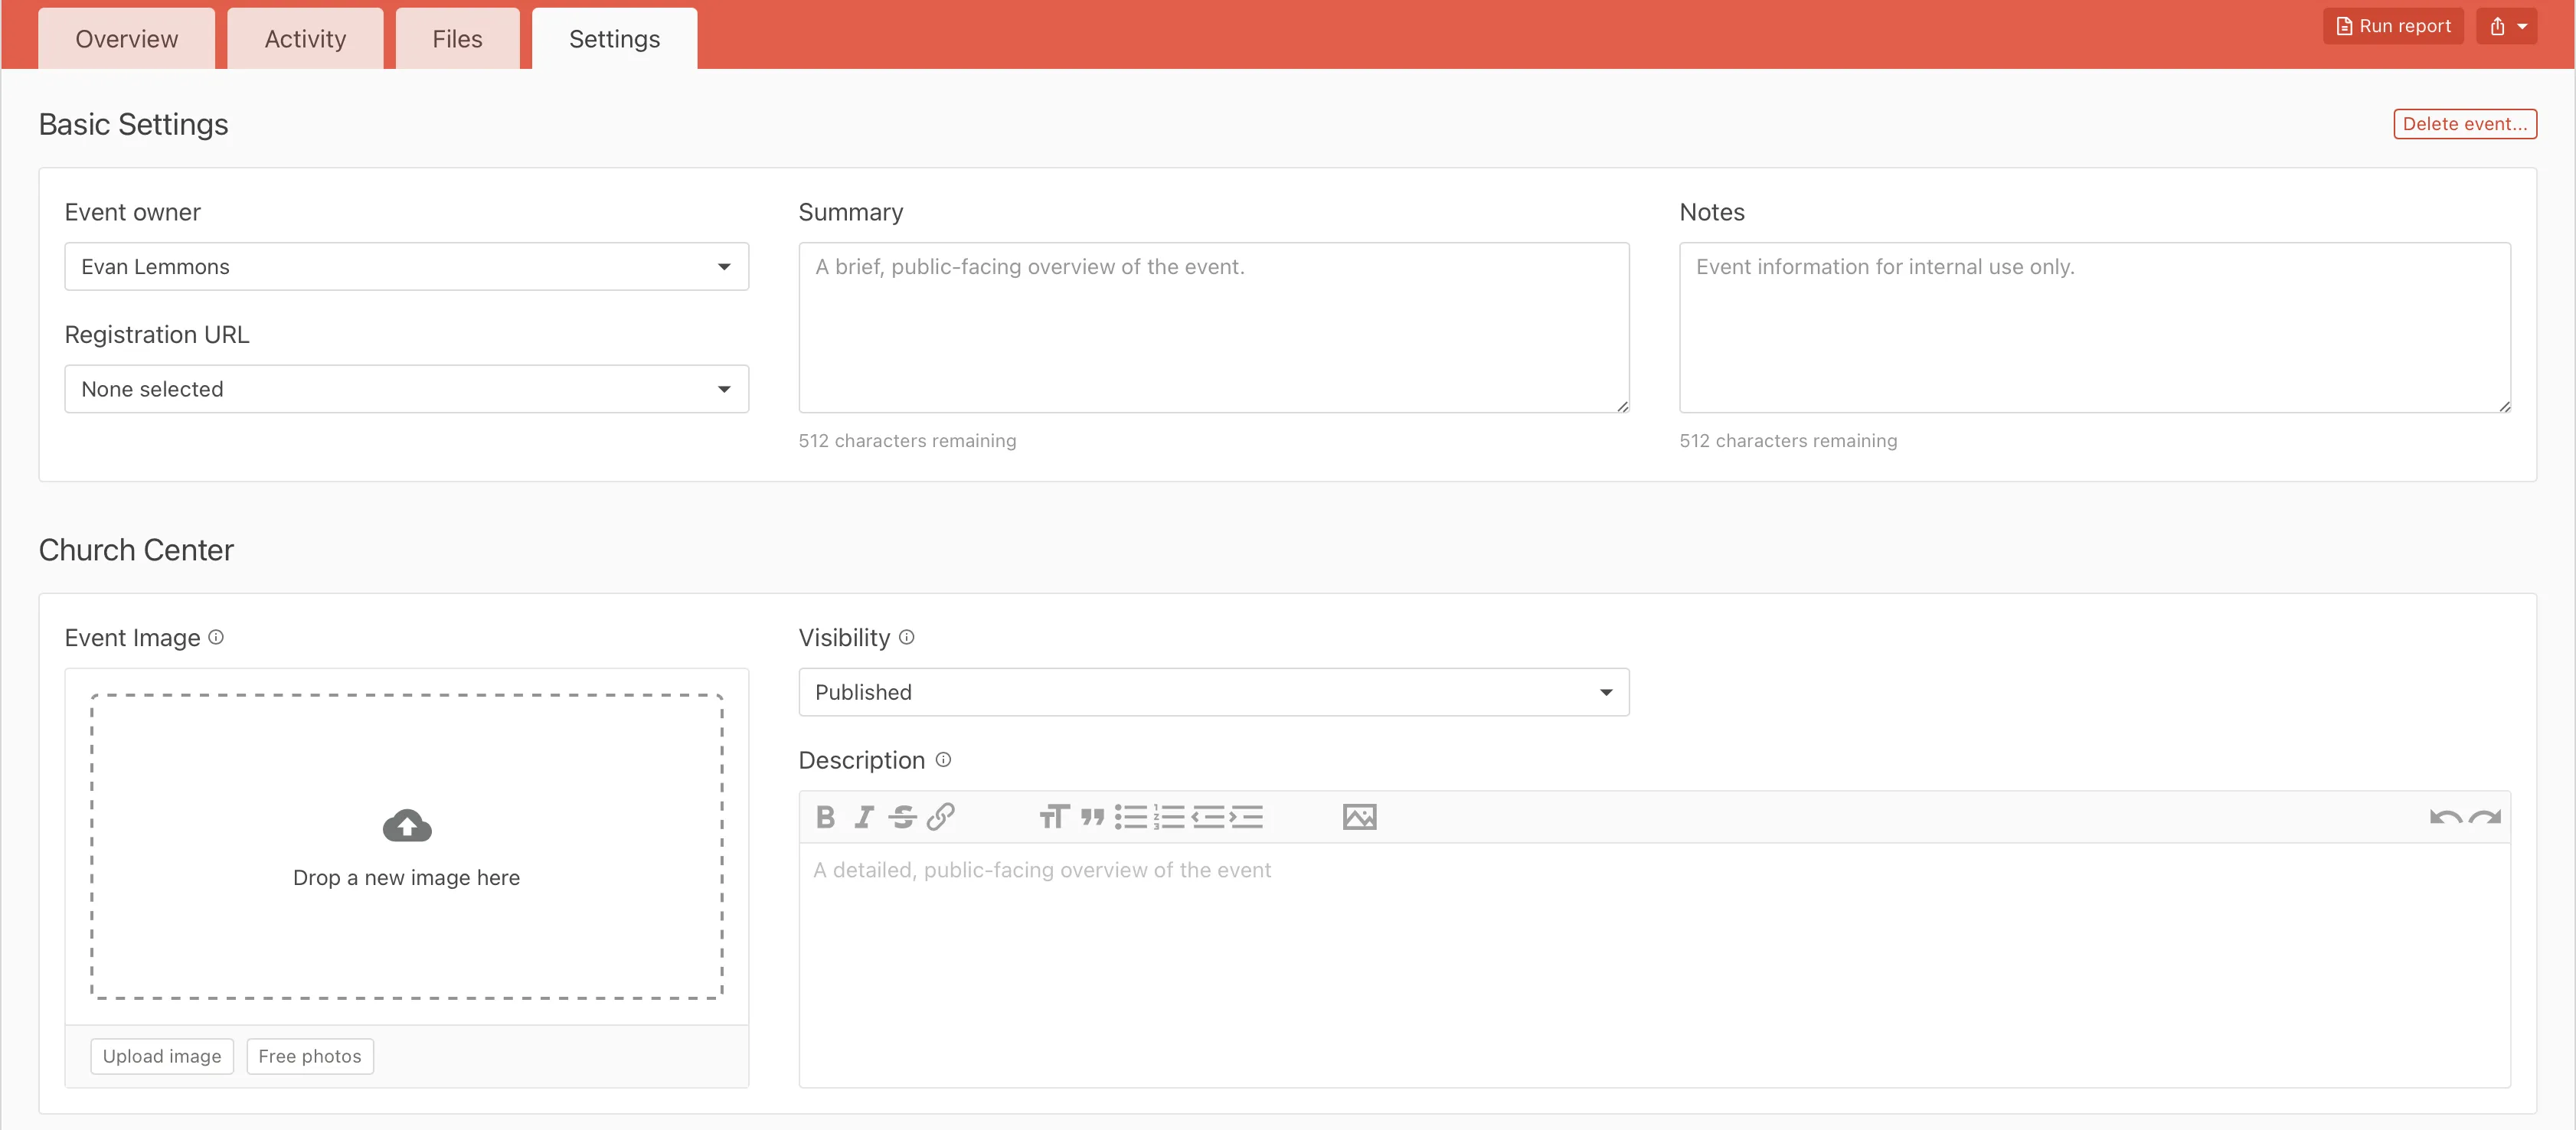Open the share options menu

pos(2508,25)
